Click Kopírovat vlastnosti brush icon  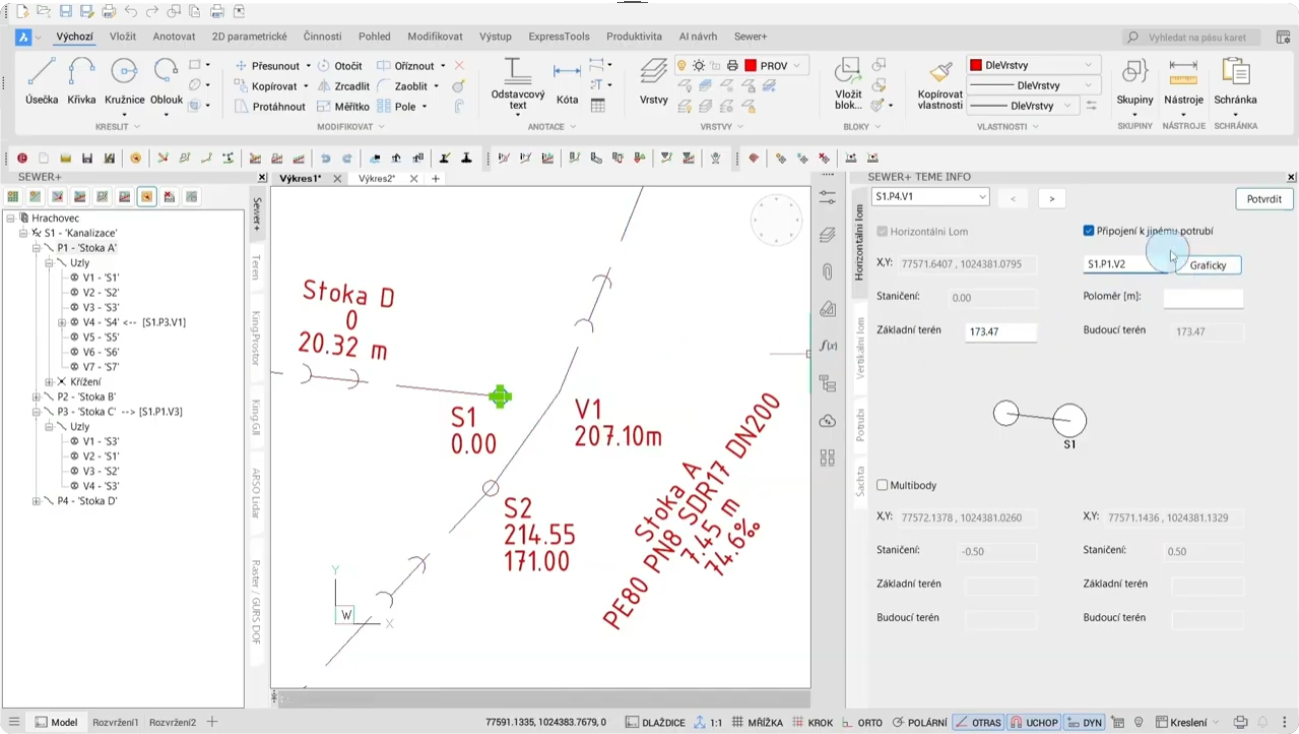pos(939,82)
